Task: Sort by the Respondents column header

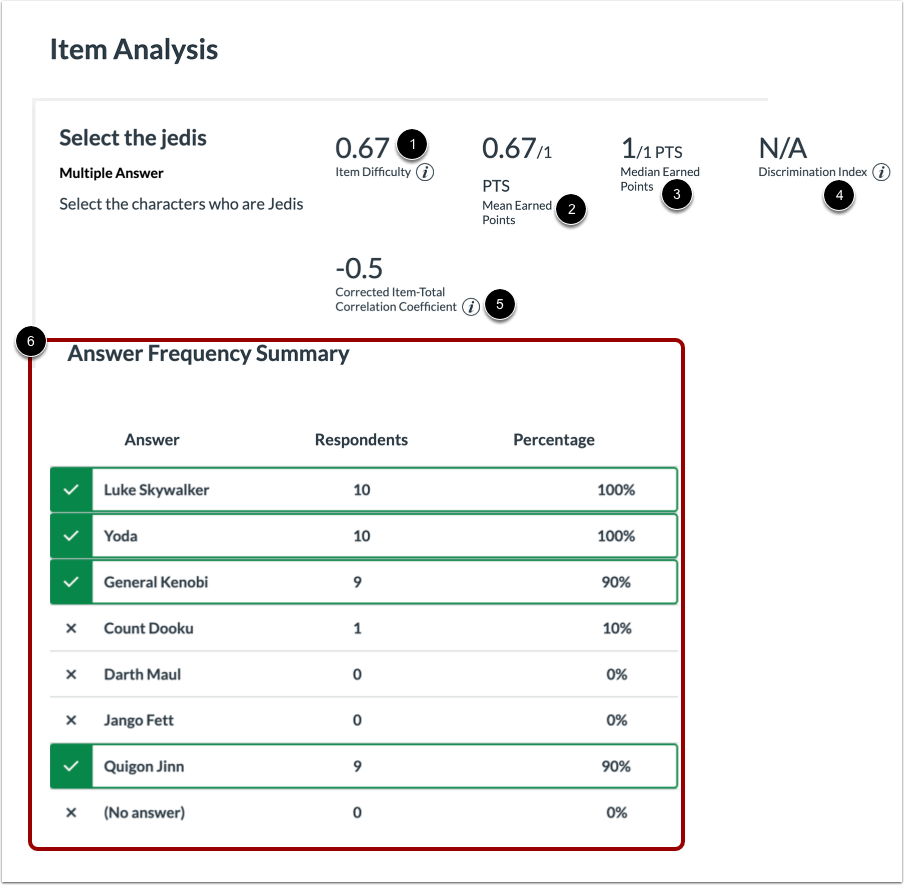Action: pos(360,439)
